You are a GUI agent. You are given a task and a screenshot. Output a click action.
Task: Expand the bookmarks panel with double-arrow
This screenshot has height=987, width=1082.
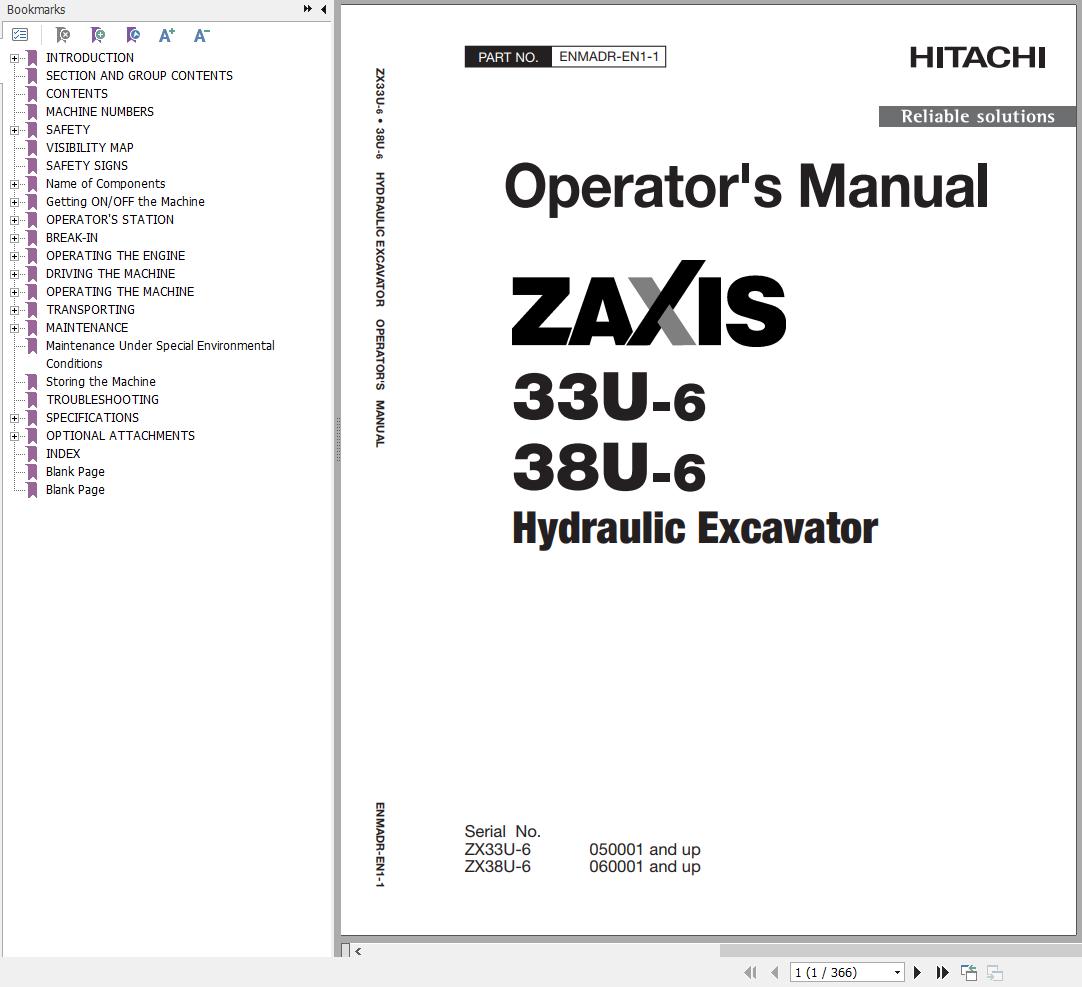tap(308, 9)
